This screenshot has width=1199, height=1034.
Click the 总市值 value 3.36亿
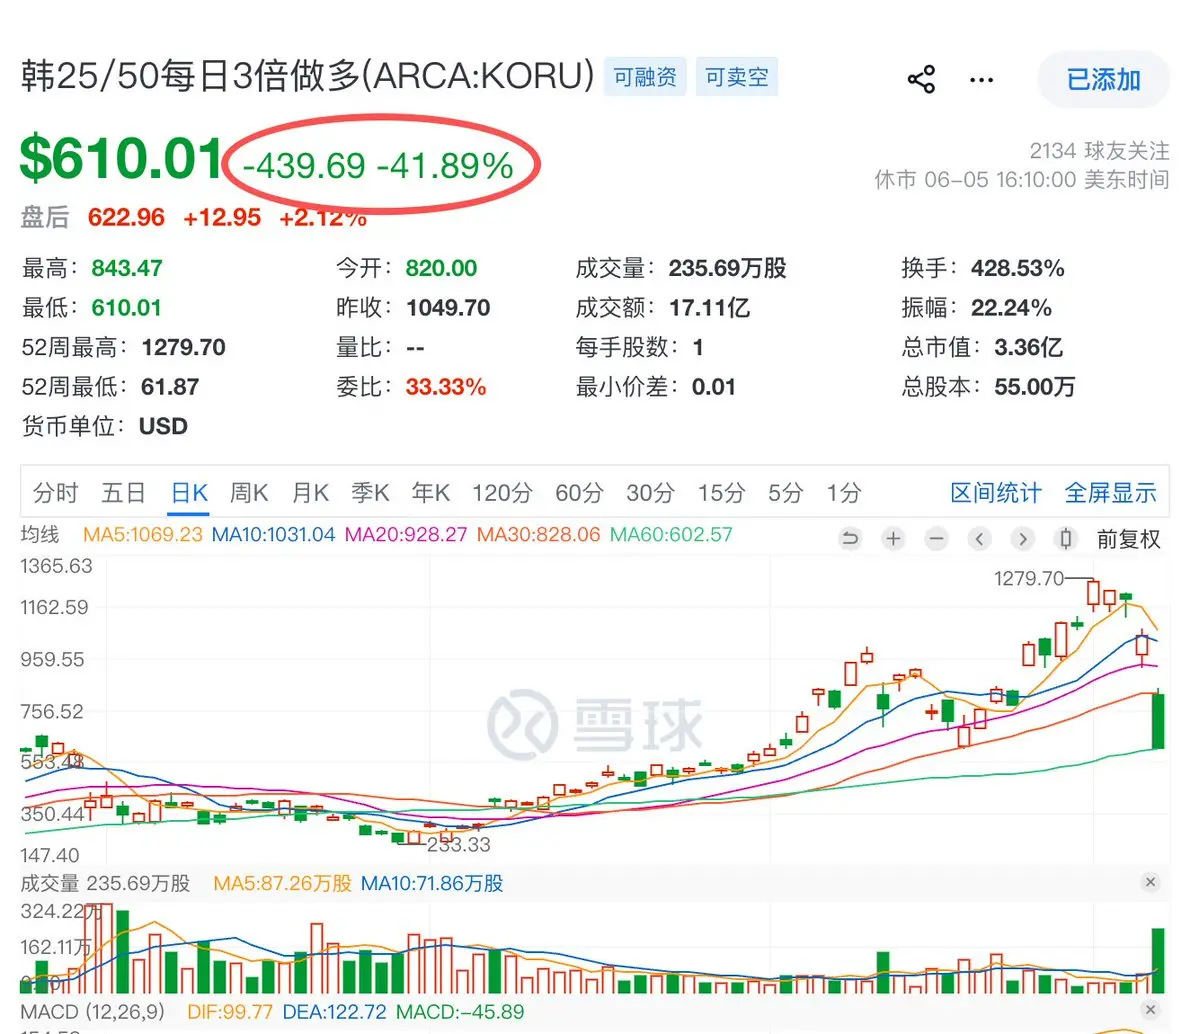click(x=1028, y=347)
